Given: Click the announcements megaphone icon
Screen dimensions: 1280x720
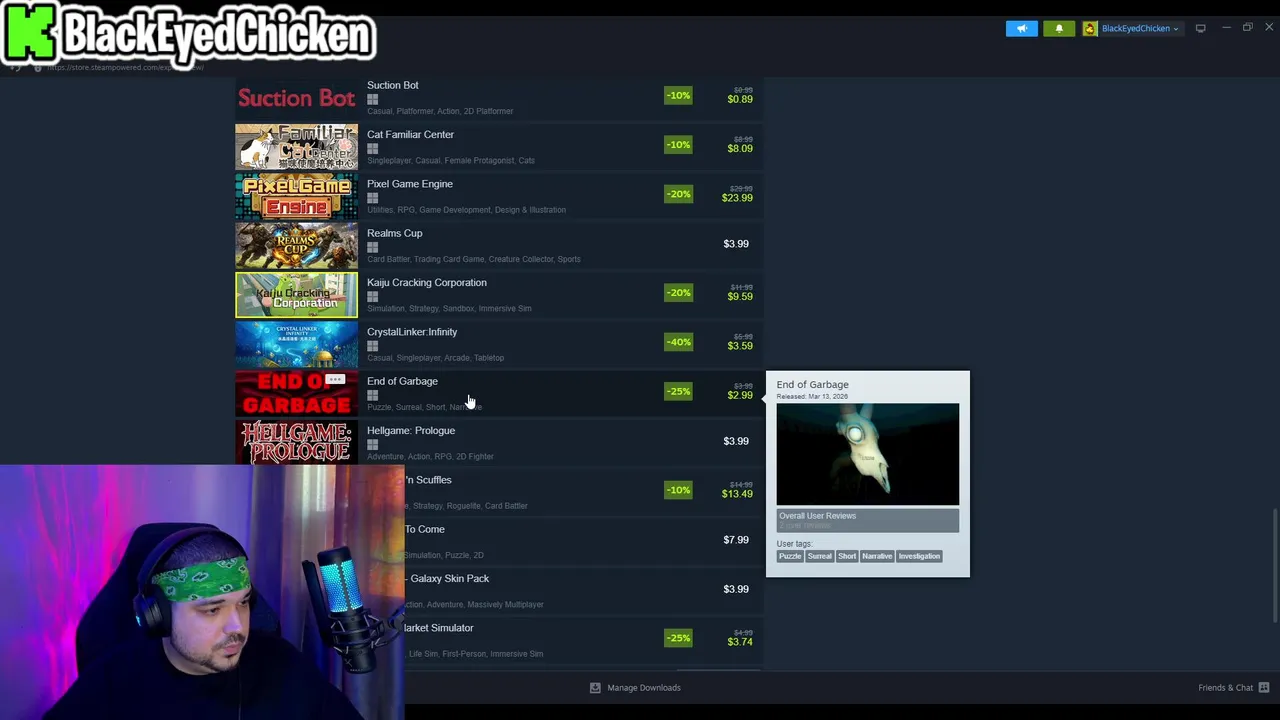Looking at the screenshot, I should tap(1022, 28).
